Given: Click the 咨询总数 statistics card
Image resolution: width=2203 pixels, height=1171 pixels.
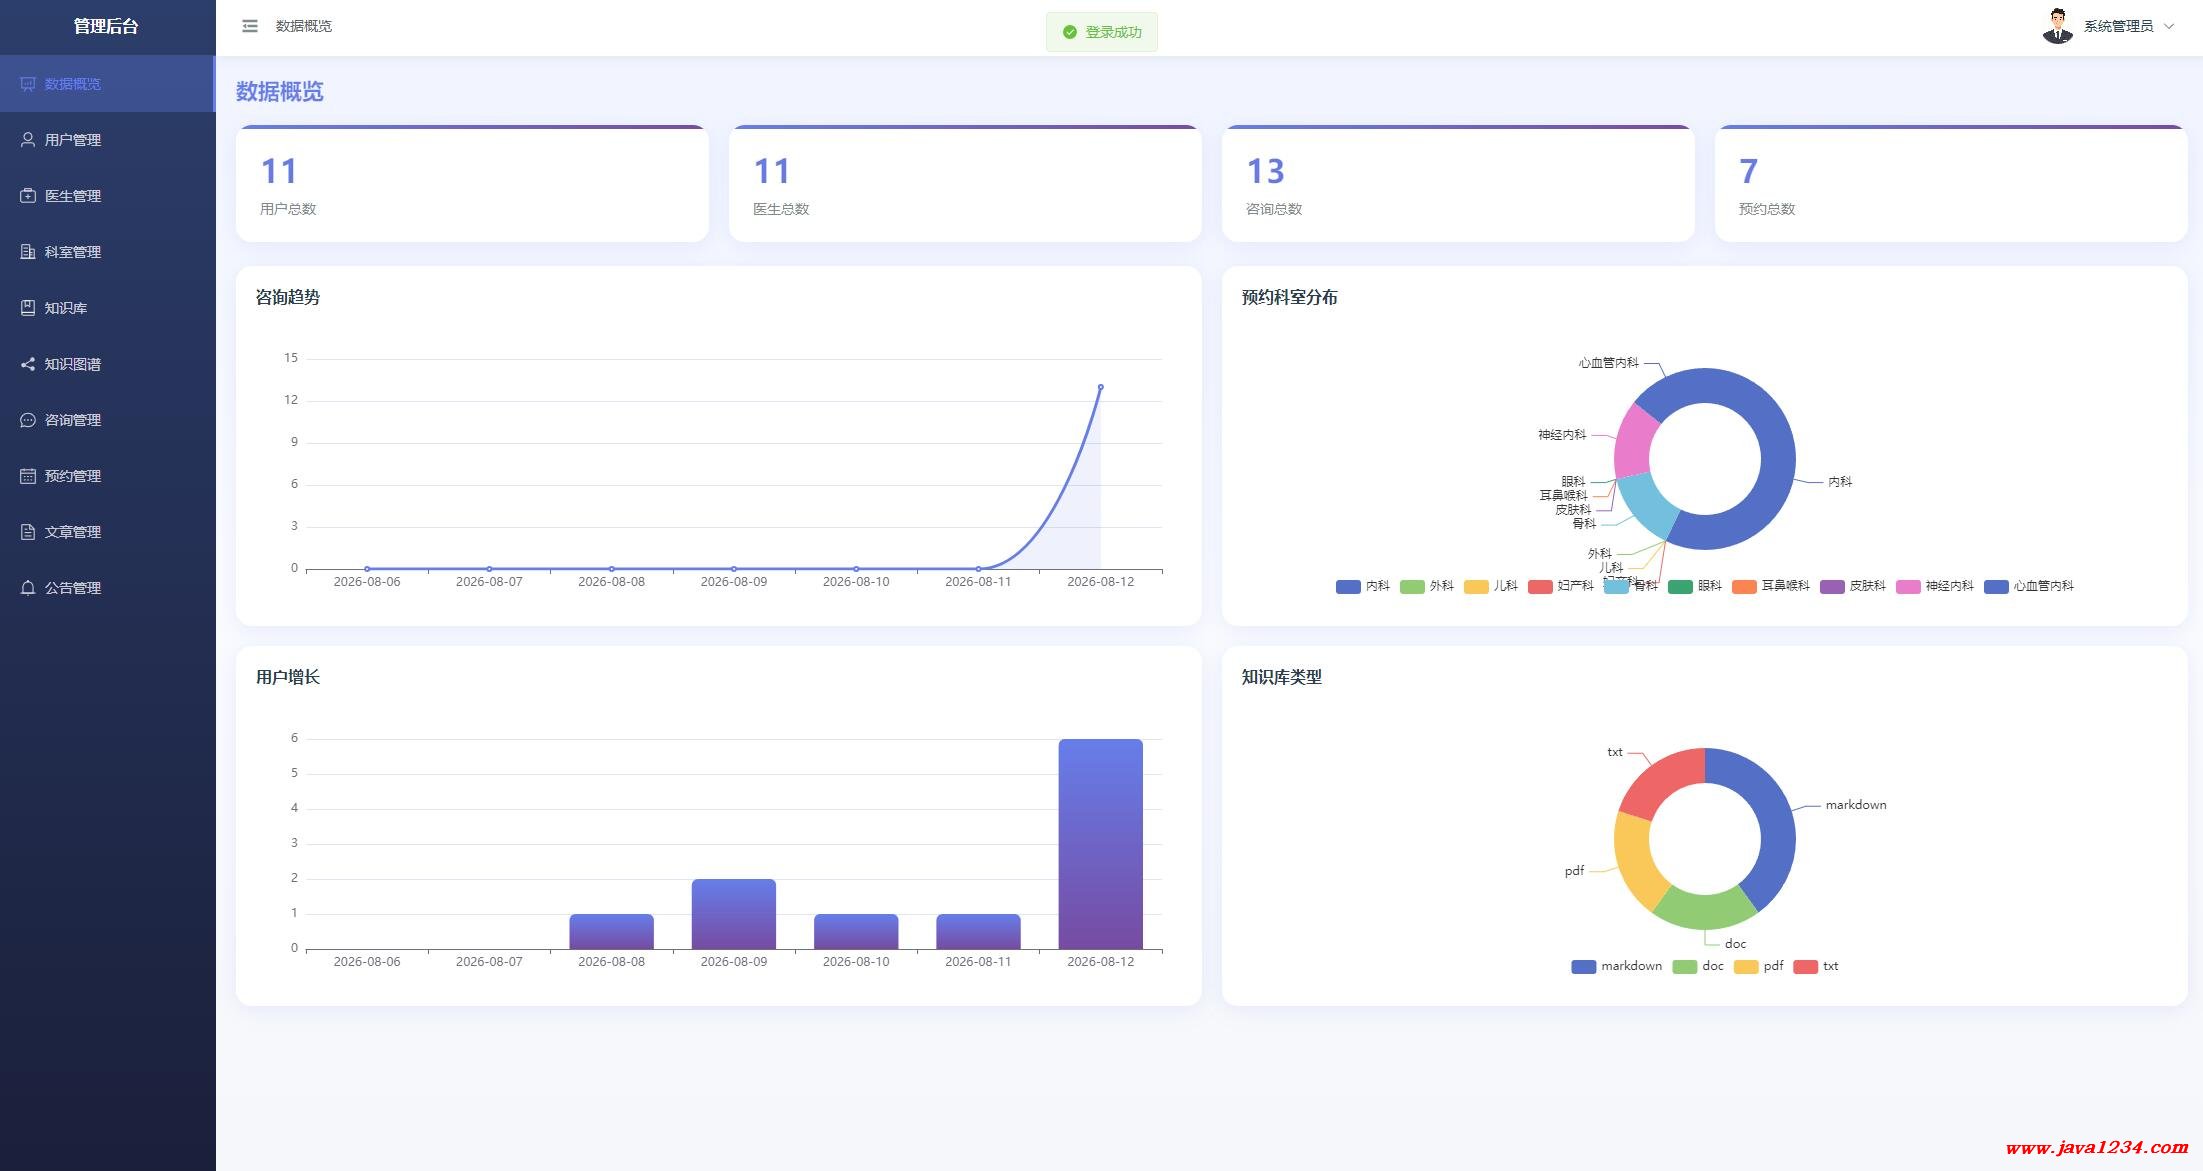Looking at the screenshot, I should (x=1458, y=184).
